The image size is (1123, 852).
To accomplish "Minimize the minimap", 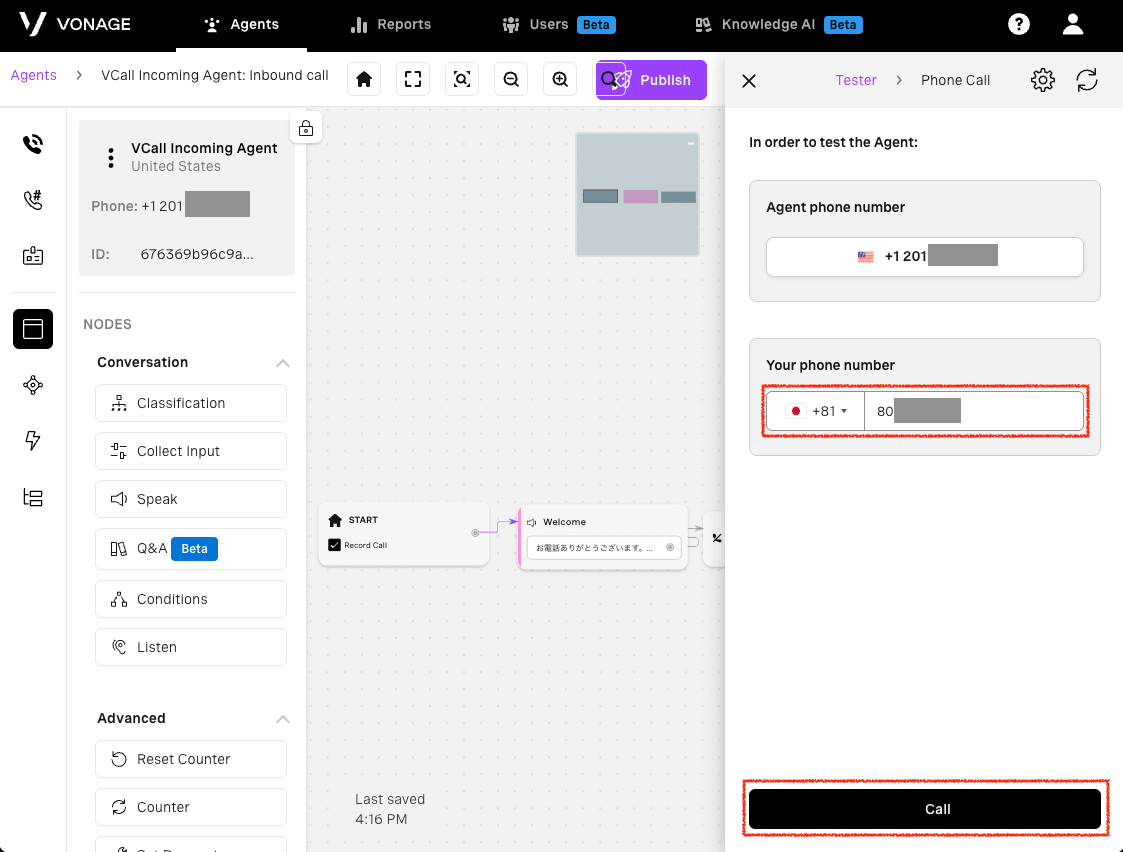I will [x=691, y=143].
